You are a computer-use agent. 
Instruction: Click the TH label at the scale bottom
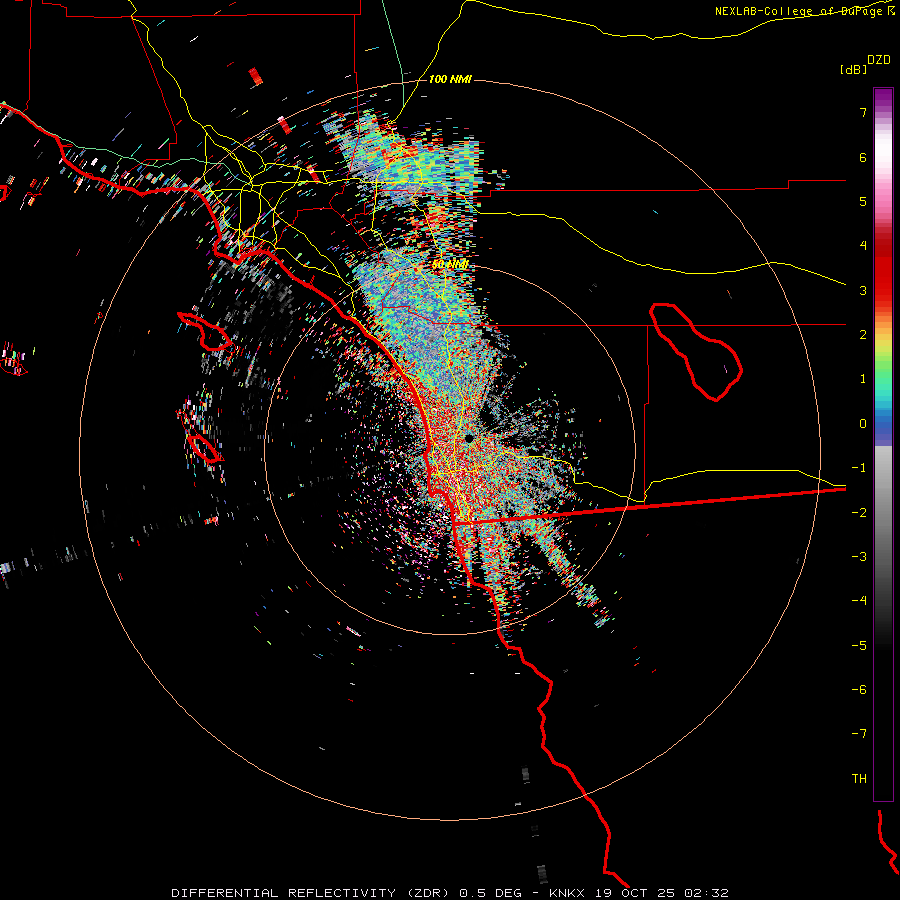click(859, 779)
